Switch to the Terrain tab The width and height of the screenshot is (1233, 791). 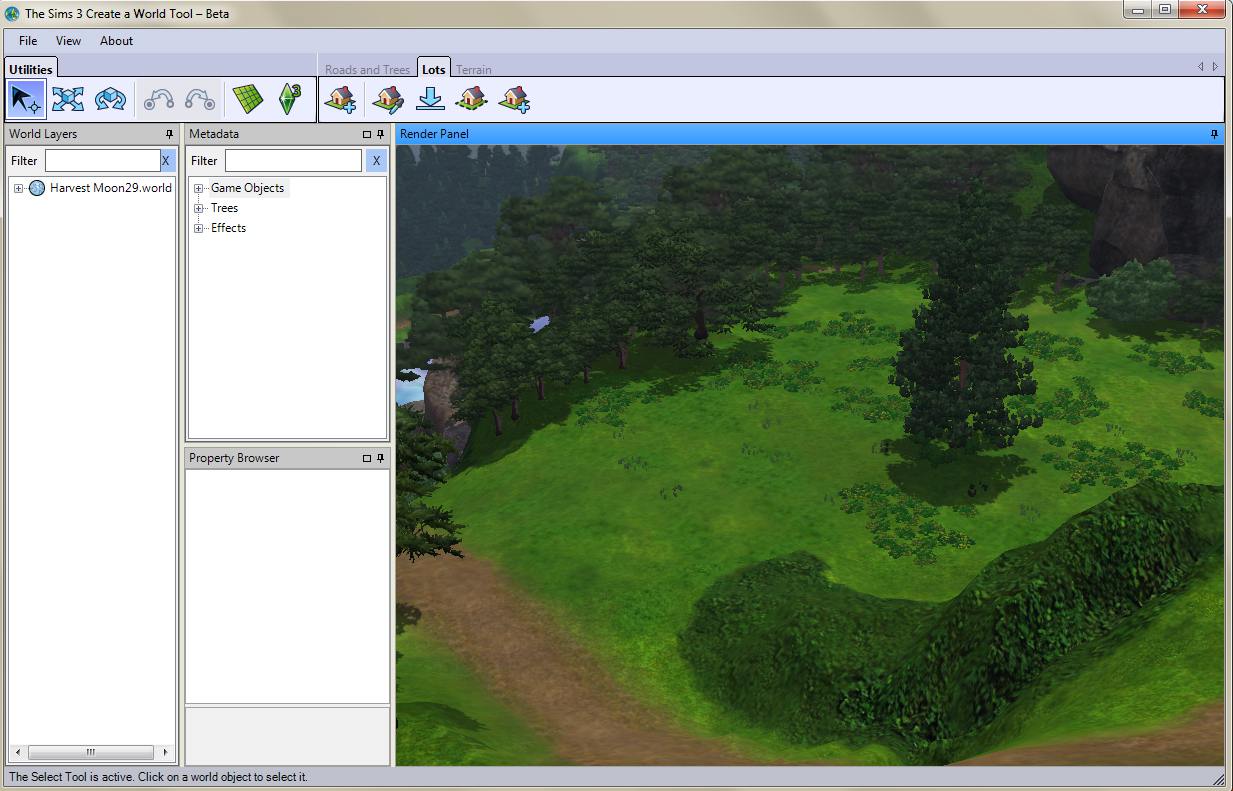click(x=473, y=69)
